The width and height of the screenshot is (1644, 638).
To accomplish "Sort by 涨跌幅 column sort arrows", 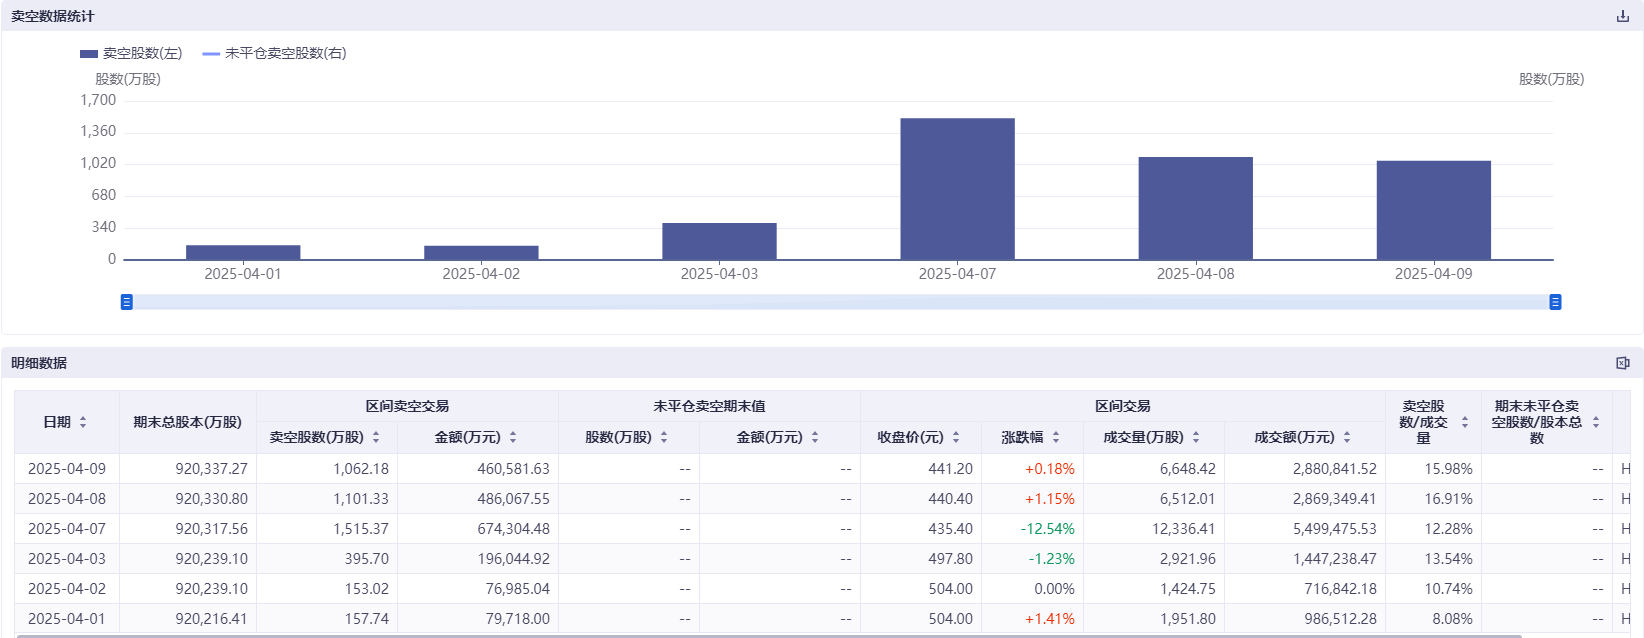I will (1056, 437).
